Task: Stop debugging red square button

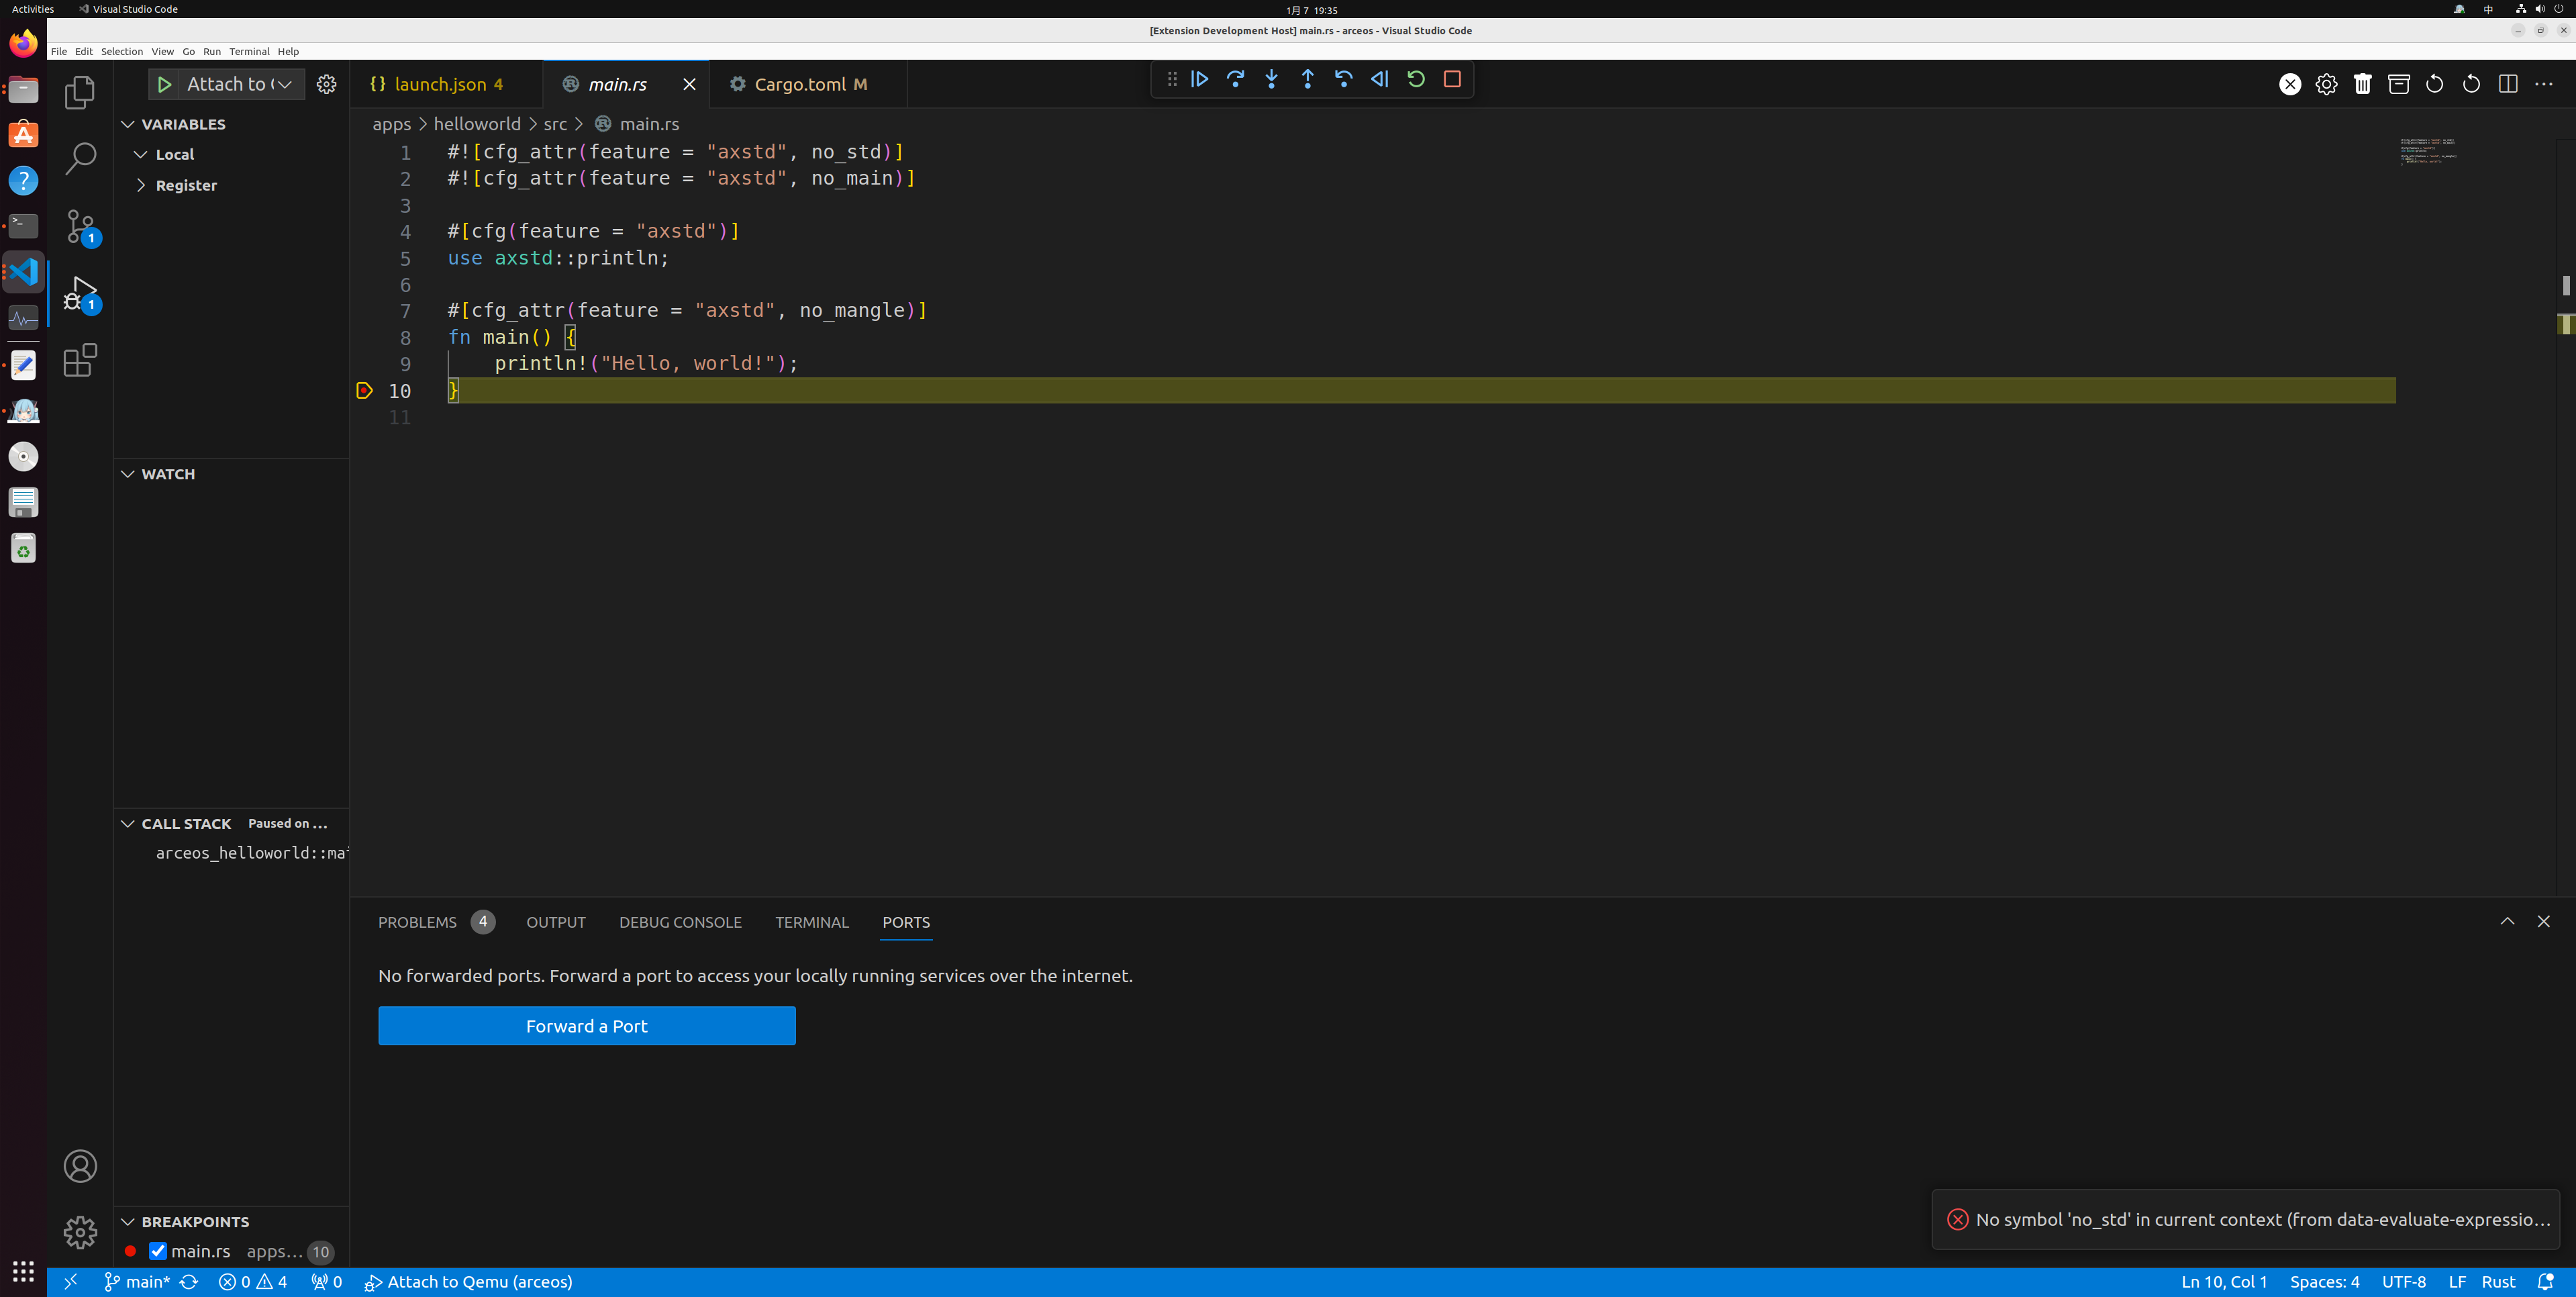Action: 1452,79
